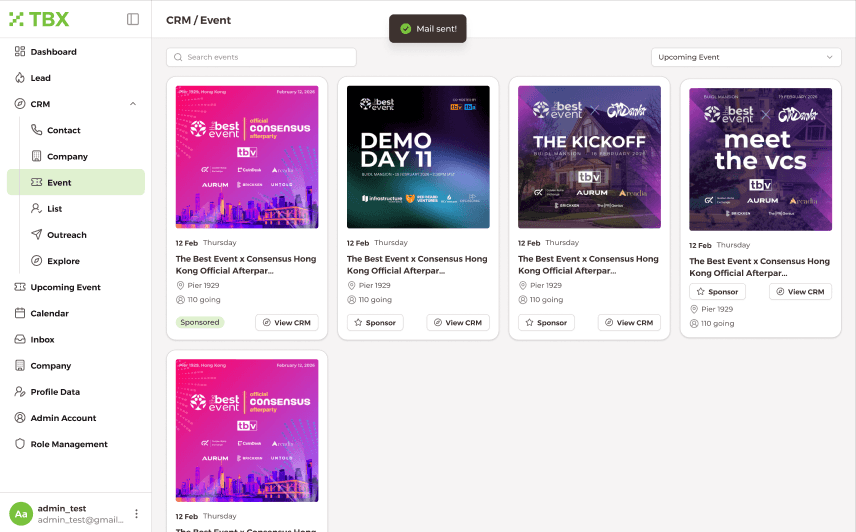
Task: Click the Dashboard grid icon
Action: tap(20, 51)
